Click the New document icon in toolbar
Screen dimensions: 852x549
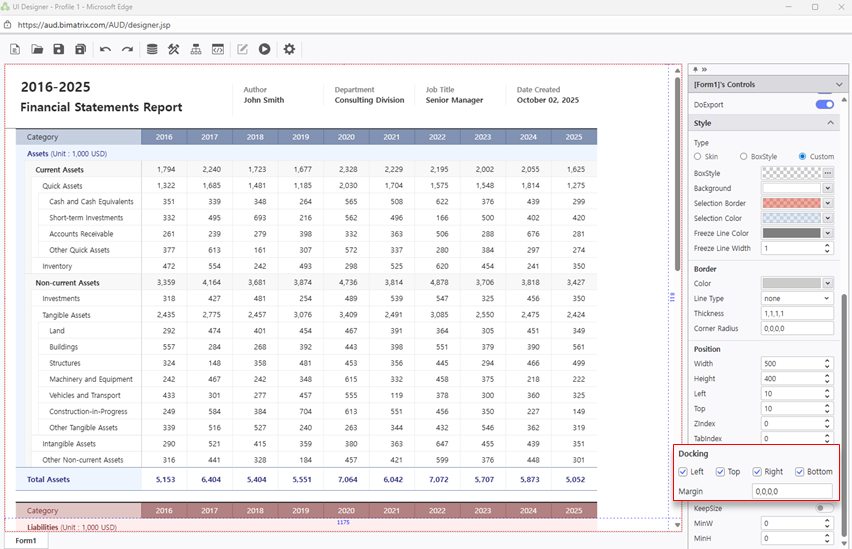click(15, 49)
